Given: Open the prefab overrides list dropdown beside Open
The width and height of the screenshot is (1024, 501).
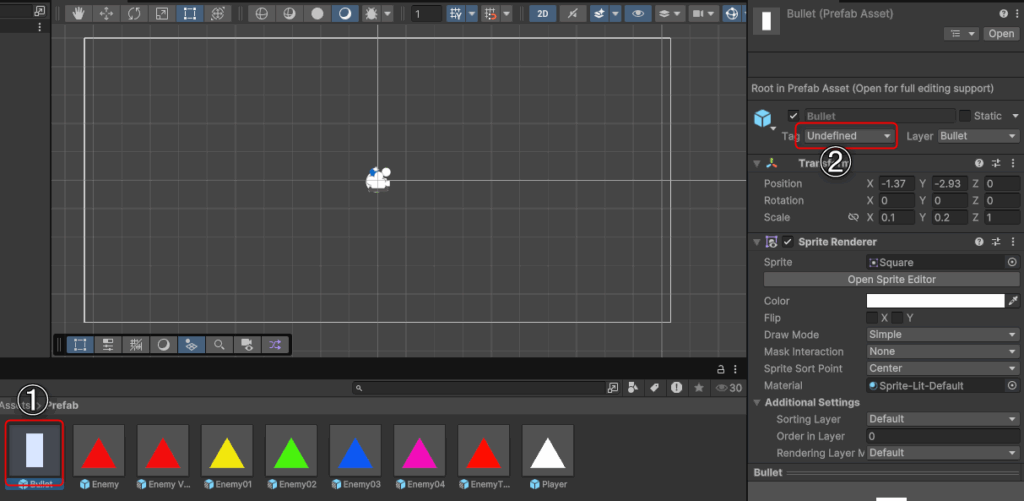Looking at the screenshot, I should 962,33.
